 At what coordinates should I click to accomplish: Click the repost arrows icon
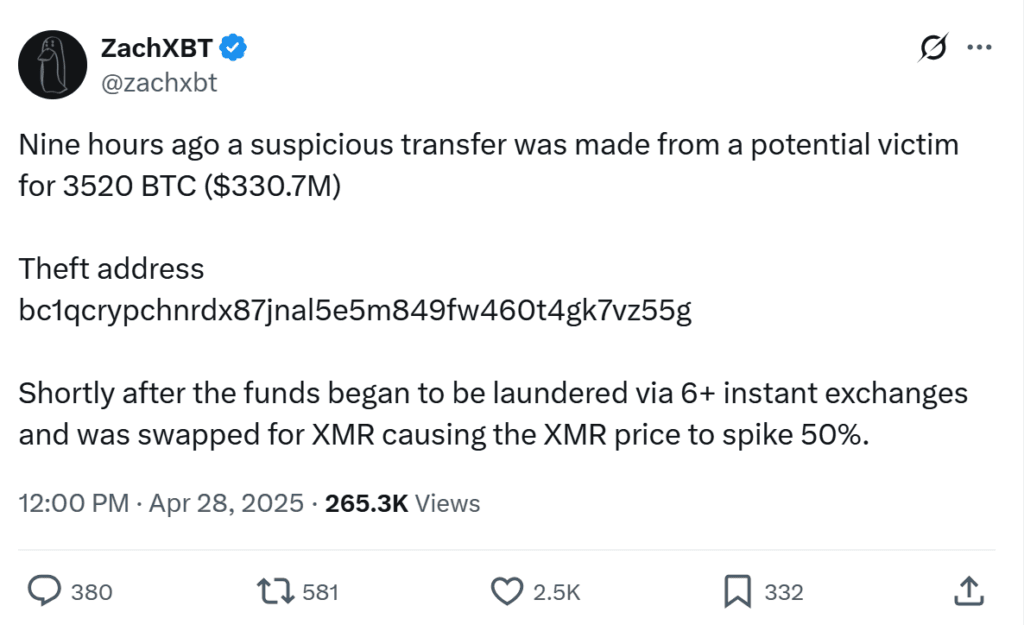tap(274, 592)
